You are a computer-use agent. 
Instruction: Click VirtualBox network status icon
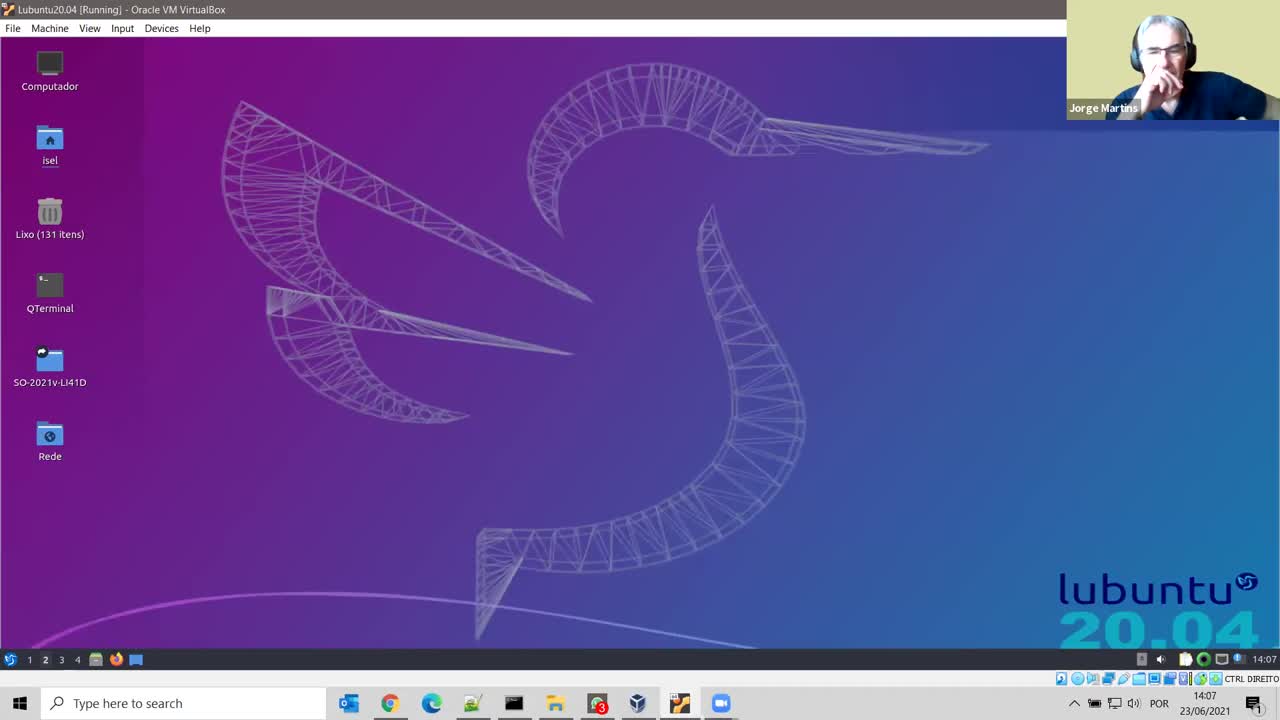(x=1108, y=679)
